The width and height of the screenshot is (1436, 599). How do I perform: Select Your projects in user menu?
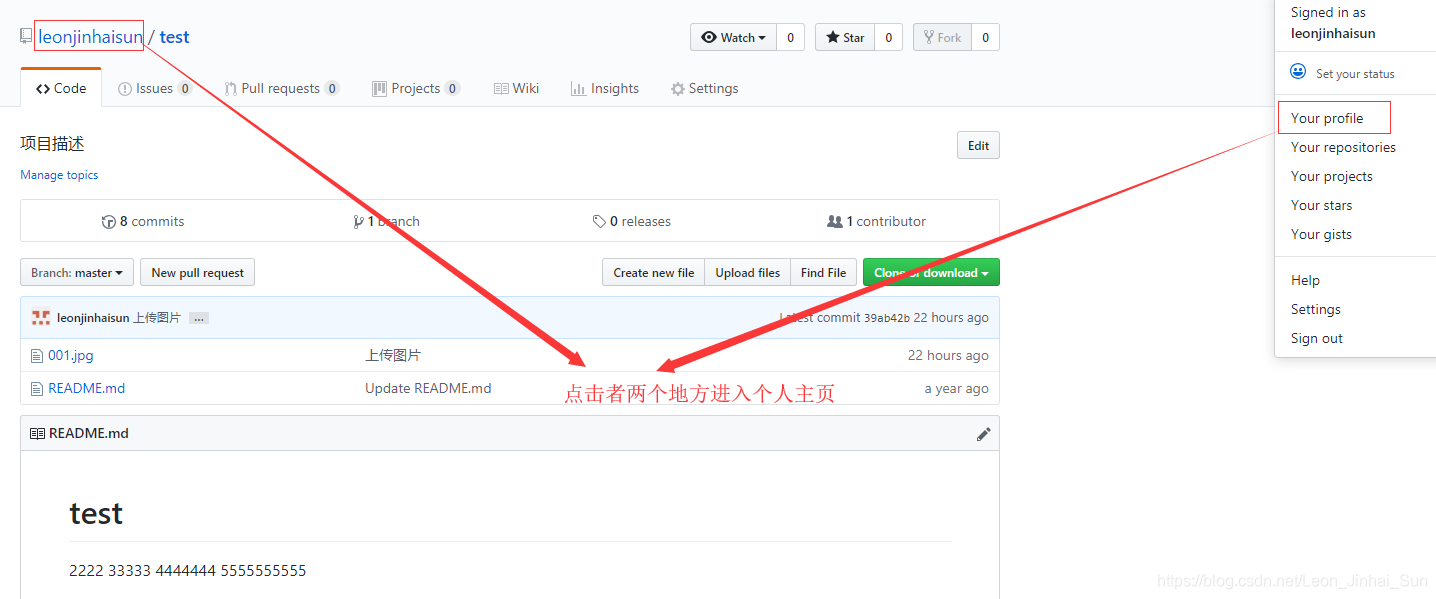coord(1332,176)
